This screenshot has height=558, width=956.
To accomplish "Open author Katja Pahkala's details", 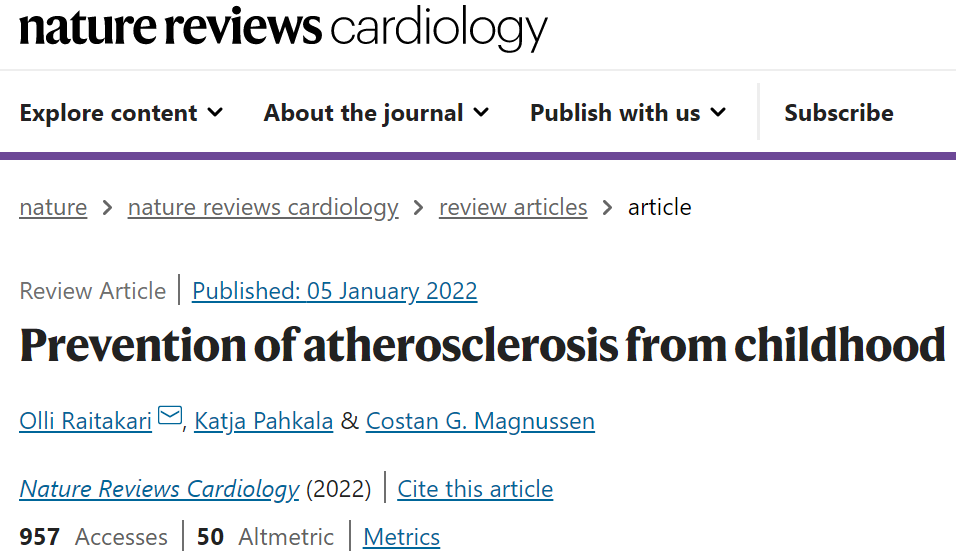I will 263,421.
